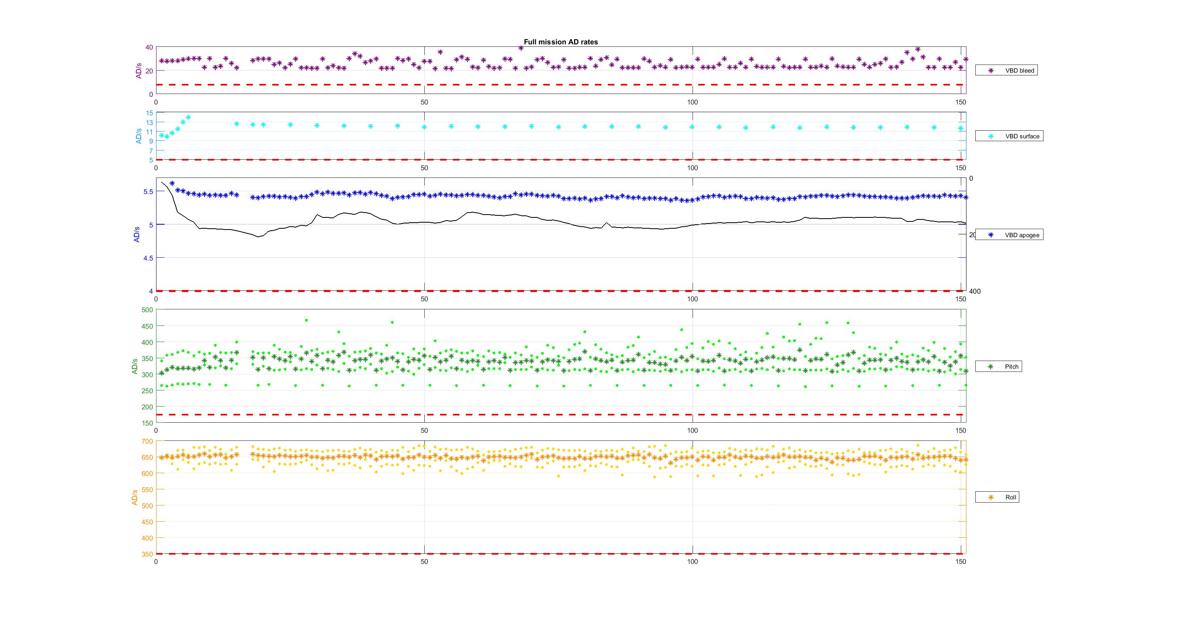Click the 100 x-axis tick under Roll plot

pos(693,562)
